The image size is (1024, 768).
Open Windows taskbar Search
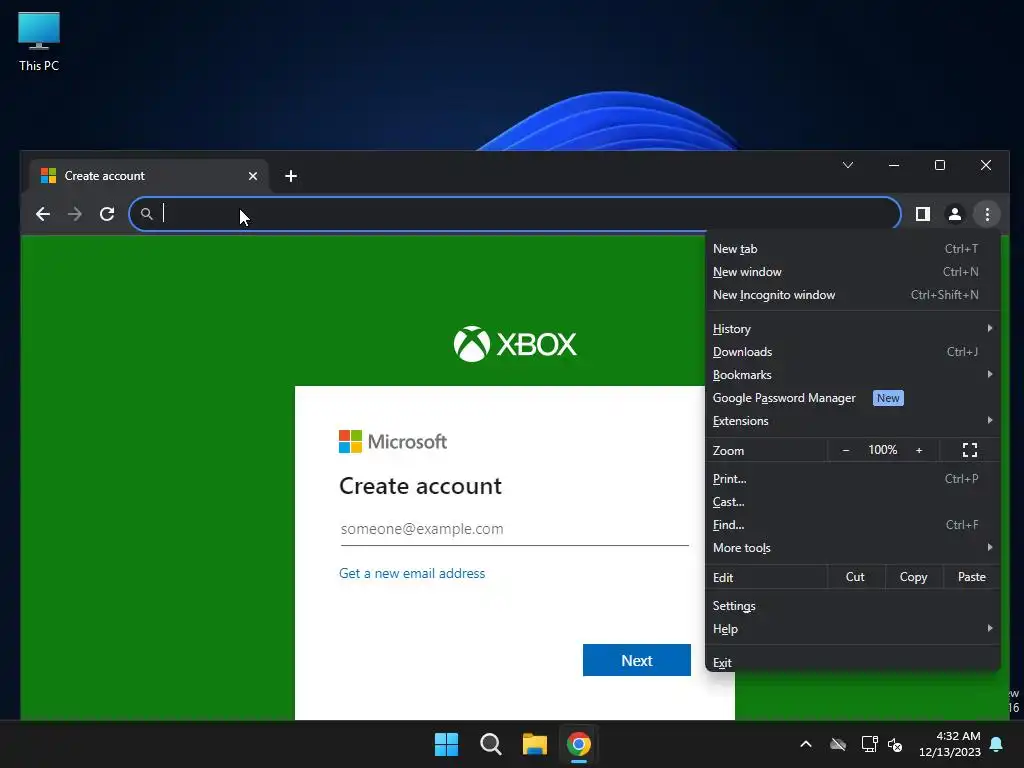(x=490, y=744)
